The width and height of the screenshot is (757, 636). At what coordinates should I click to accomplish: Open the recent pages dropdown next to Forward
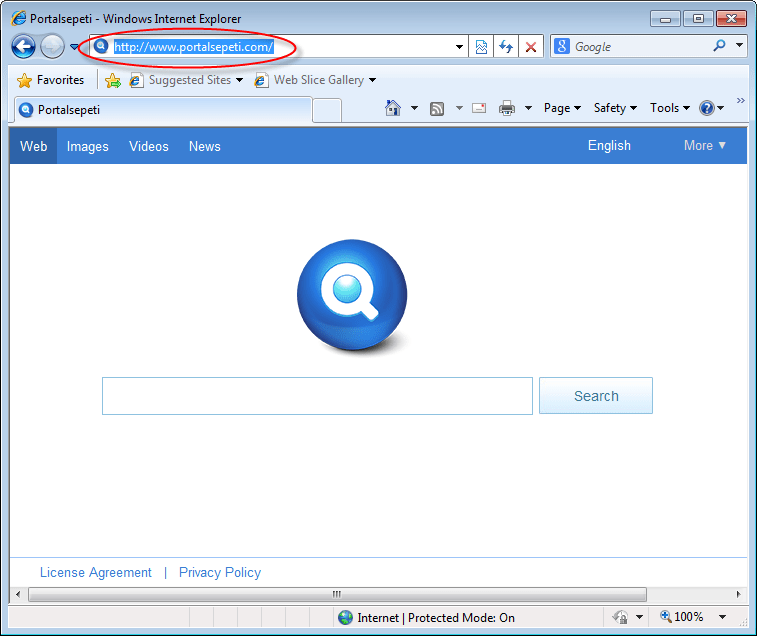click(74, 47)
